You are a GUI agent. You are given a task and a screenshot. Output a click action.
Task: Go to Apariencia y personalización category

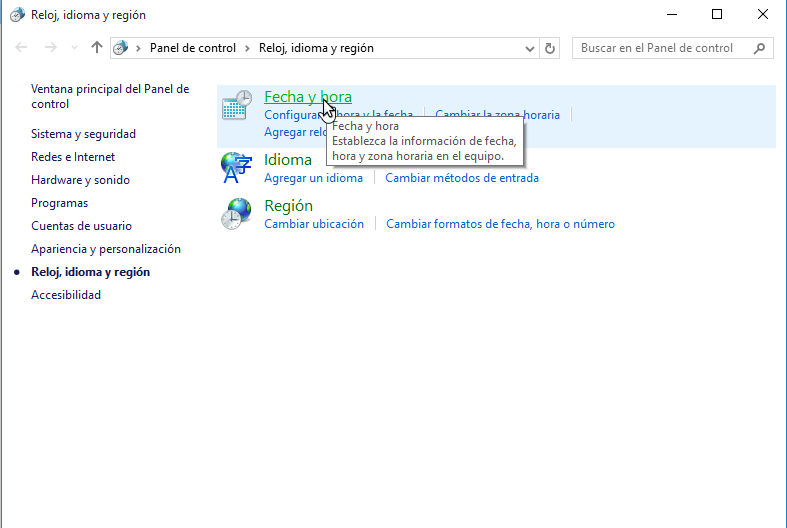(106, 249)
